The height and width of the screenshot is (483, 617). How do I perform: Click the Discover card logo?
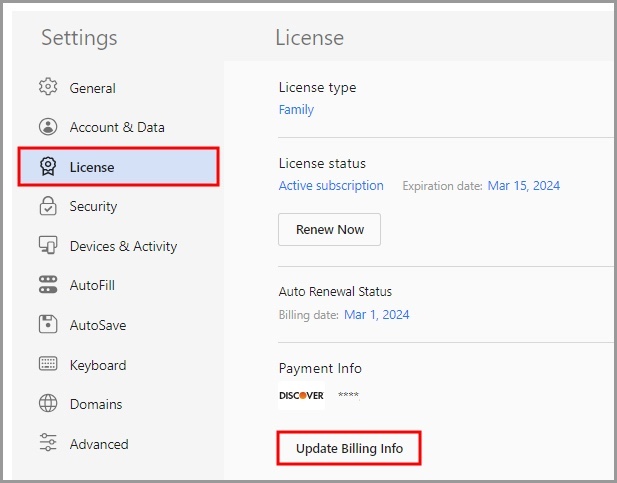[301, 395]
